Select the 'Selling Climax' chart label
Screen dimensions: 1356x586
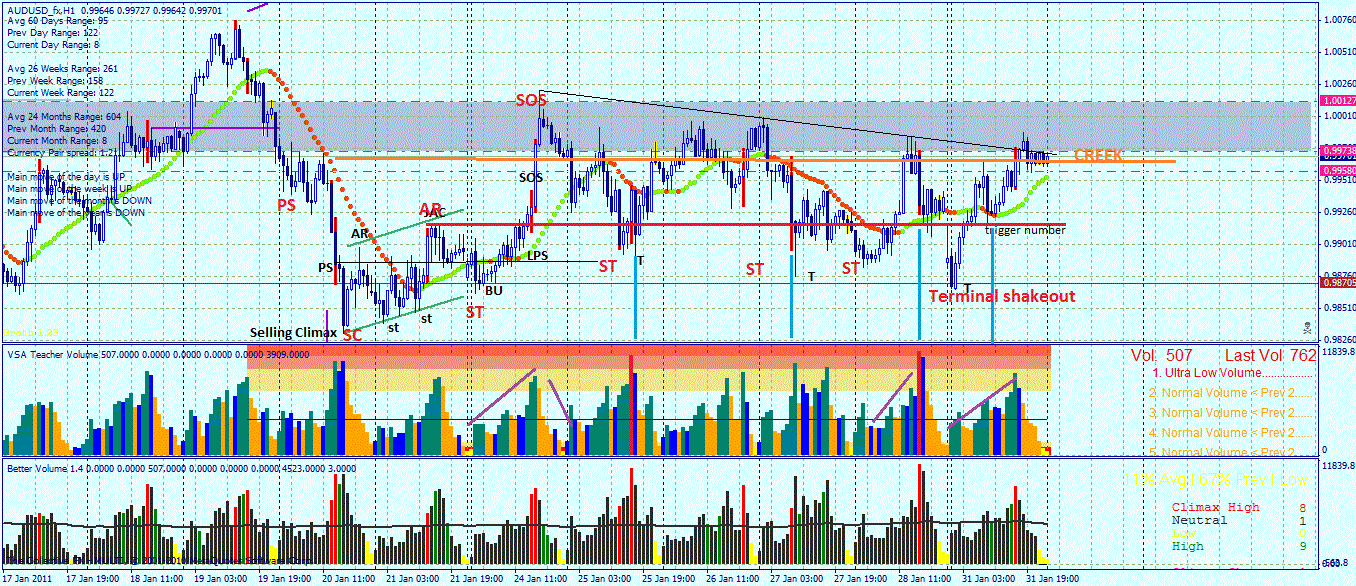coord(293,332)
